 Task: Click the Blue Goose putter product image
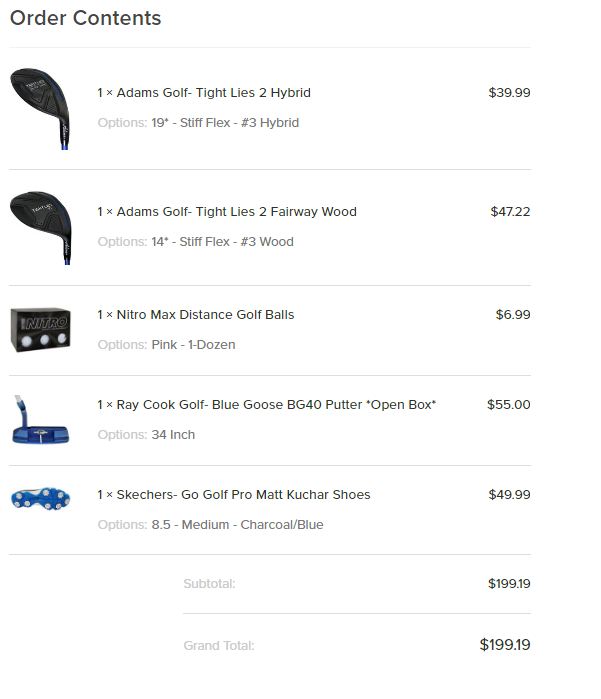click(x=38, y=420)
